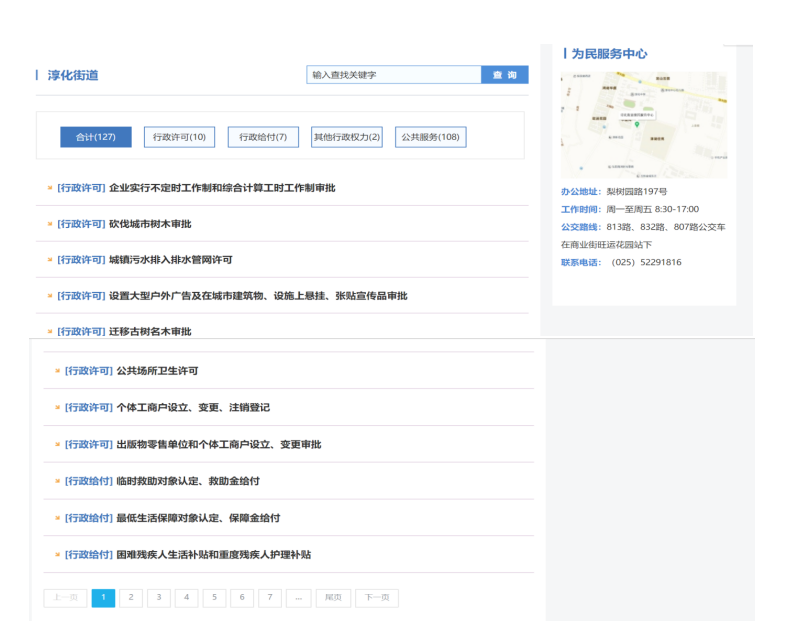Open 城镇污水排入排水管网许可 item
Image resolution: width=792 pixels, height=621 pixels.
(171, 260)
